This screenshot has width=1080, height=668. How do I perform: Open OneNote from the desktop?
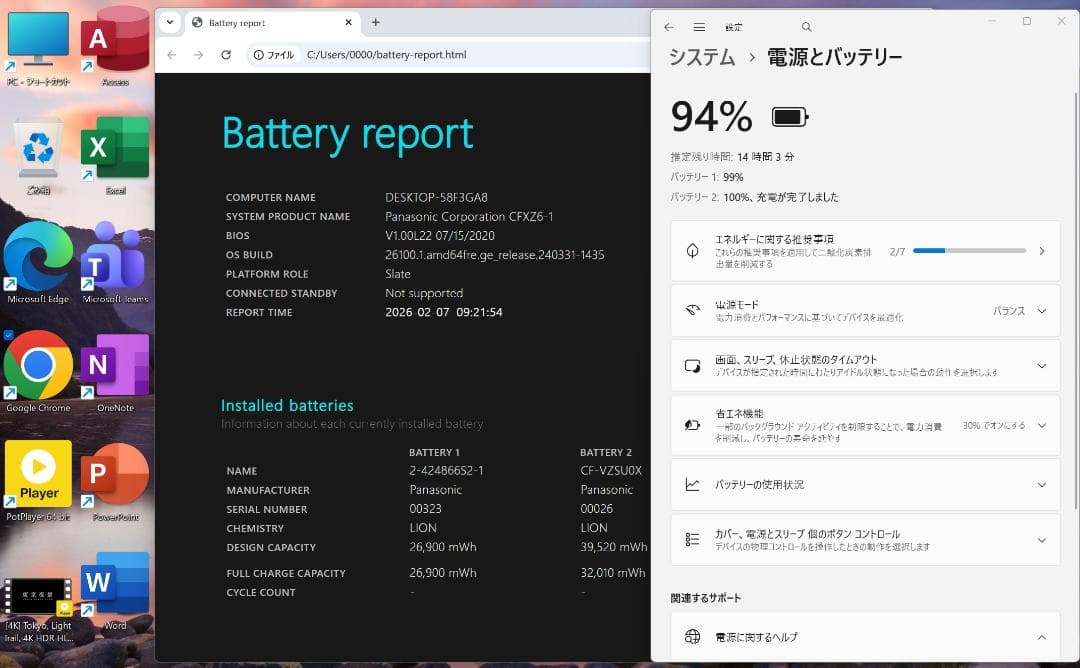click(x=115, y=365)
